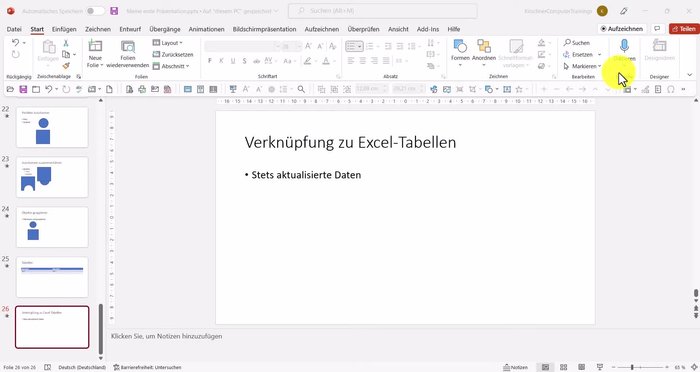This screenshot has width=700, height=372.
Task: Open the Datei menu
Action: [14, 29]
